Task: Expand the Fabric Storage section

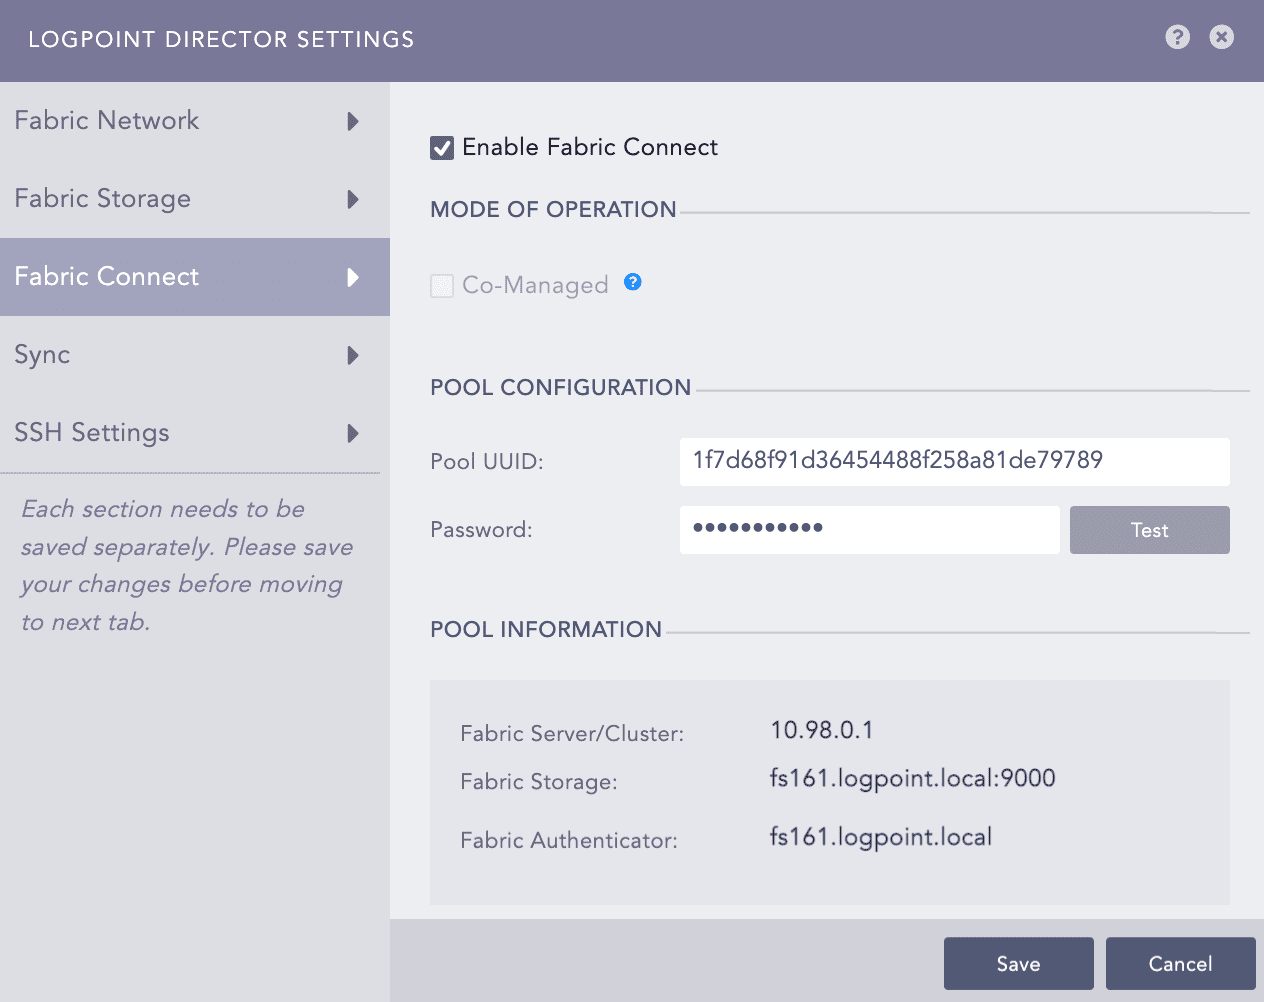Action: pos(352,199)
